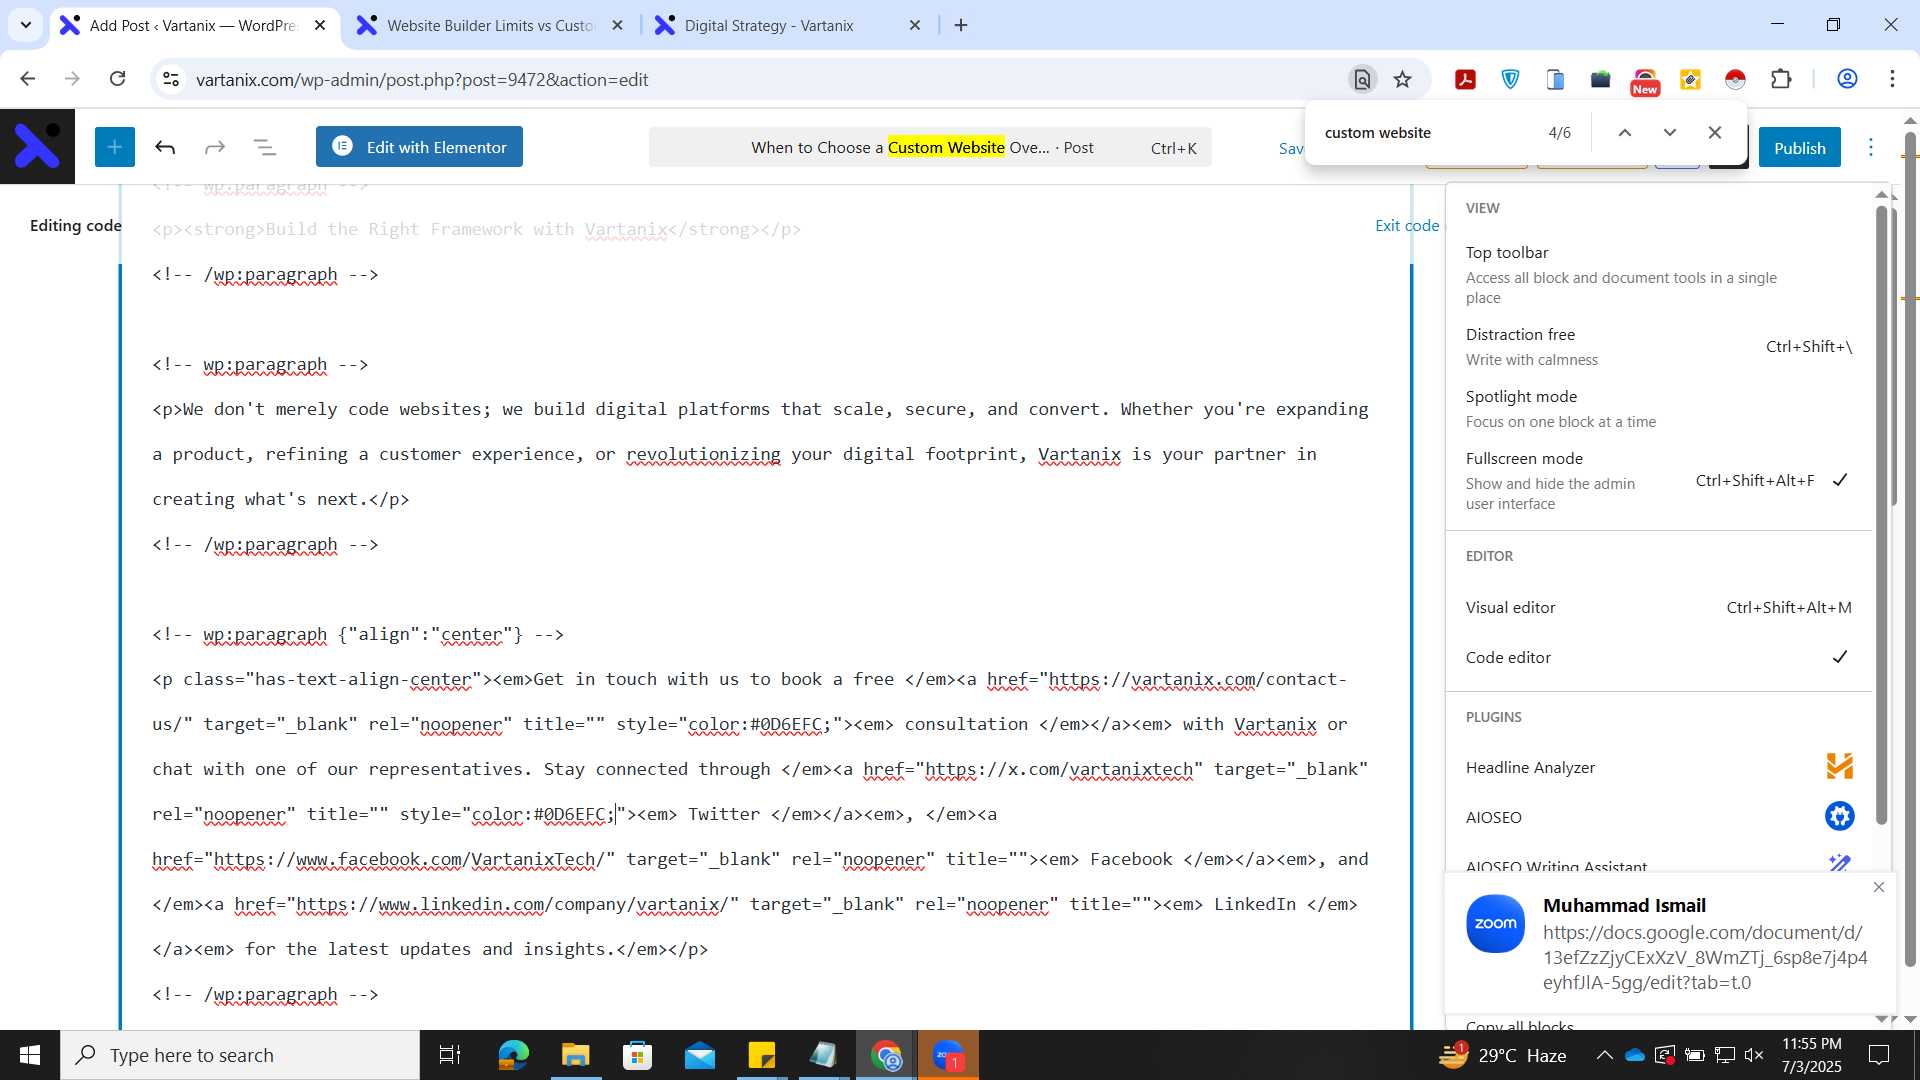
Task: Click the Headline Analyzer plugin icon
Action: pos(1839,766)
